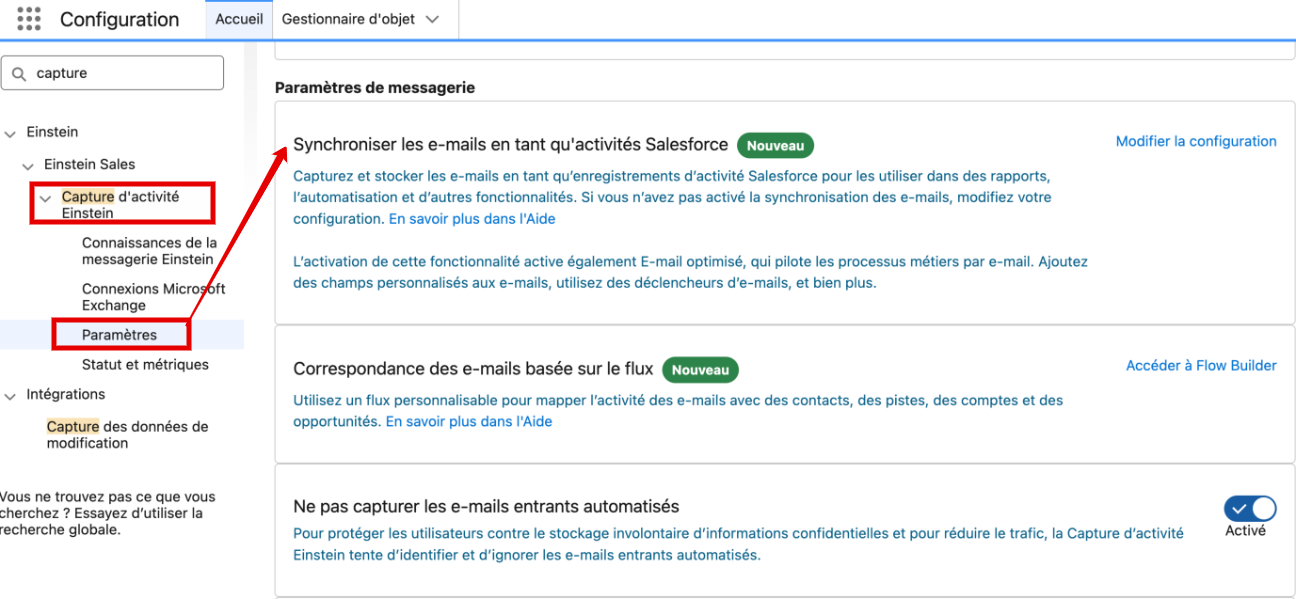Screen dimensions: 1296x599
Task: Disable automated incoming e-mail capture toggle
Action: pos(1250,508)
